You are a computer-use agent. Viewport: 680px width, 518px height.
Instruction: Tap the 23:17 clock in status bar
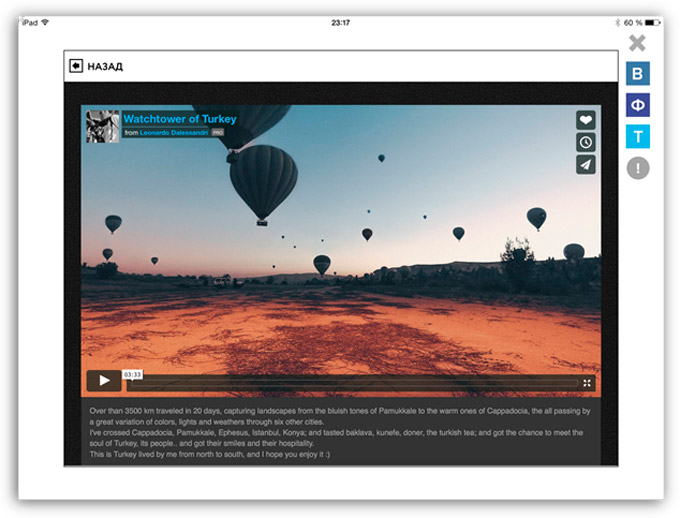tap(340, 23)
